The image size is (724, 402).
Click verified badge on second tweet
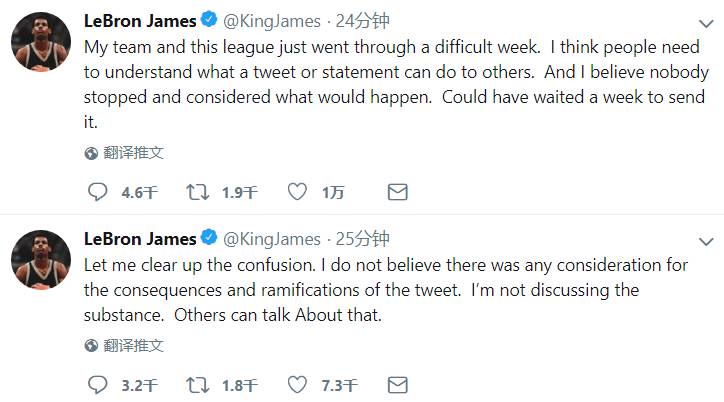click(210, 239)
